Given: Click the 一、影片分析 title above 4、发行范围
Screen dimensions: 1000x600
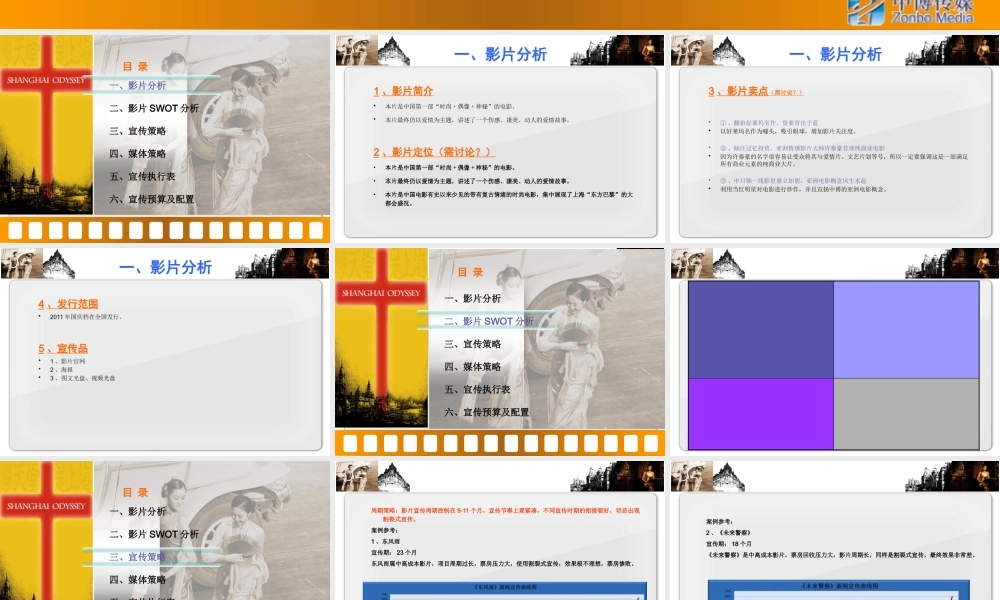Looking at the screenshot, I should pos(165,267).
